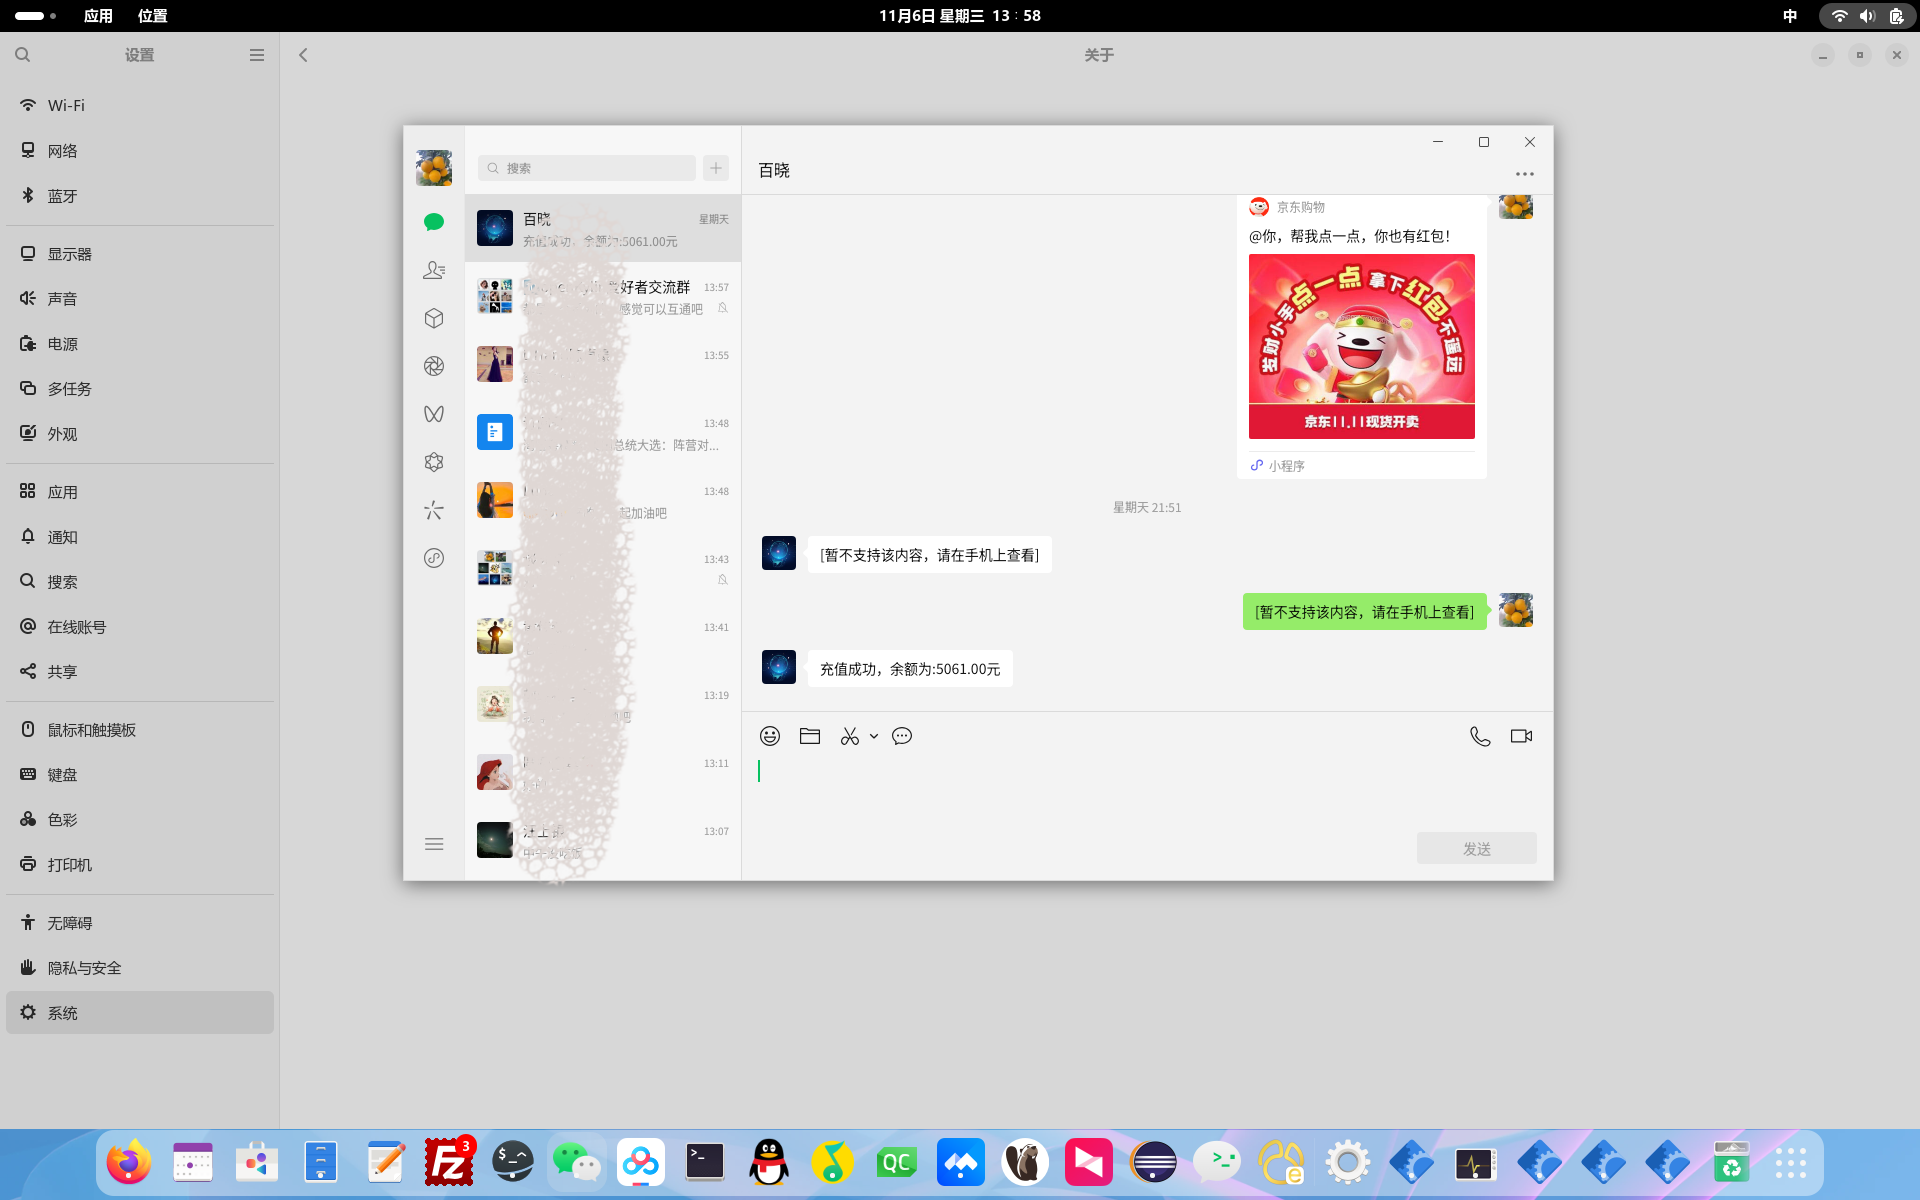Image resolution: width=1920 pixels, height=1200 pixels.
Task: Open the 京东购物 red packet image
Action: 1361,346
